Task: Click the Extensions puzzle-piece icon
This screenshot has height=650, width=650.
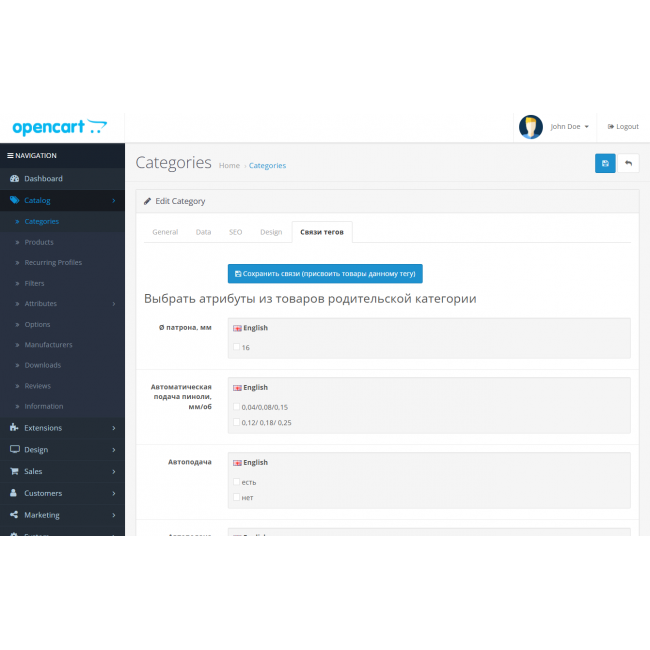Action: pyautogui.click(x=14, y=428)
